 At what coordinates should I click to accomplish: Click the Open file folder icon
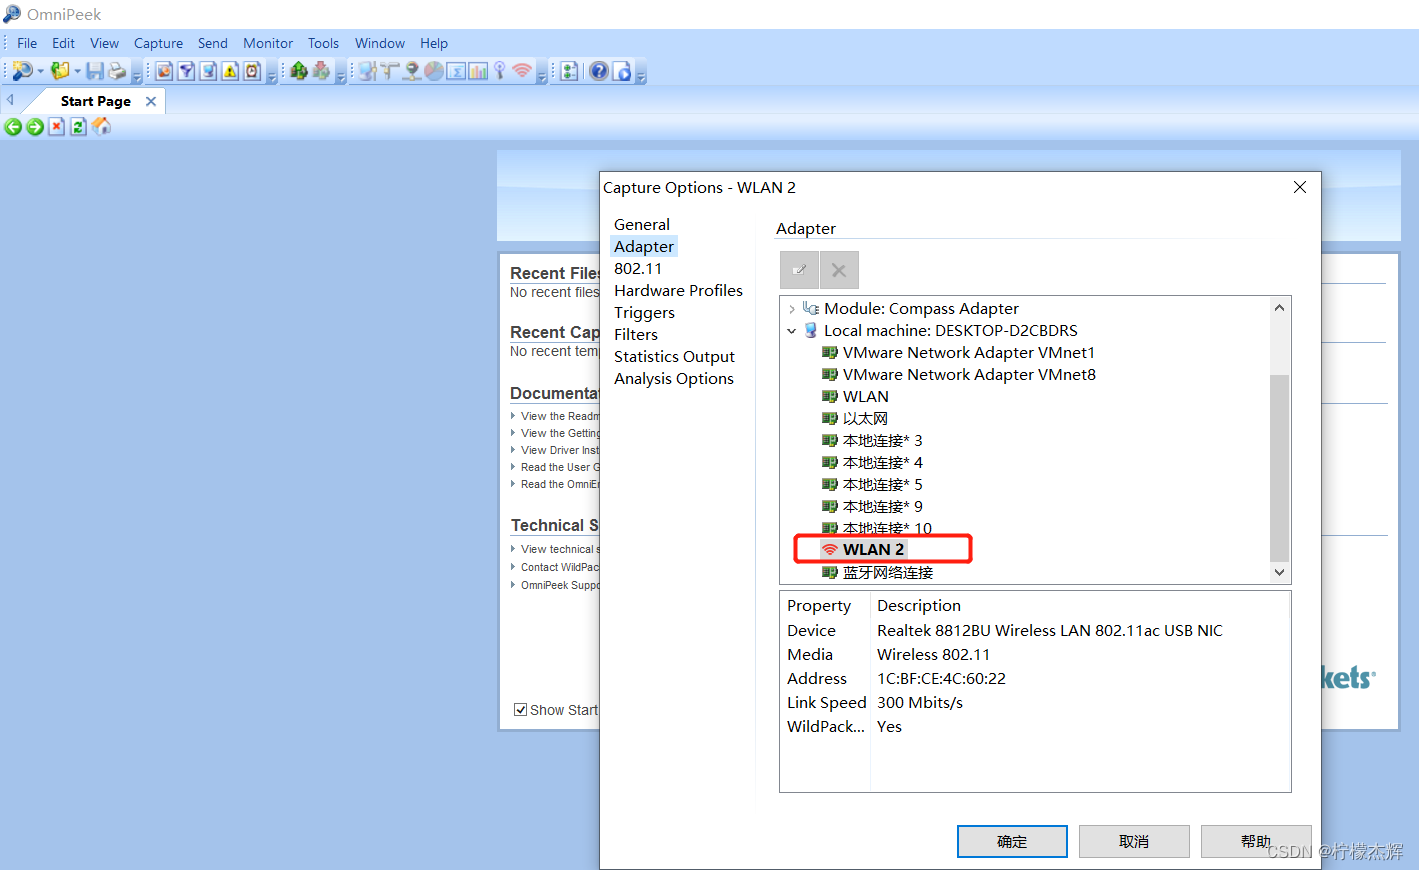pyautogui.click(x=60, y=71)
